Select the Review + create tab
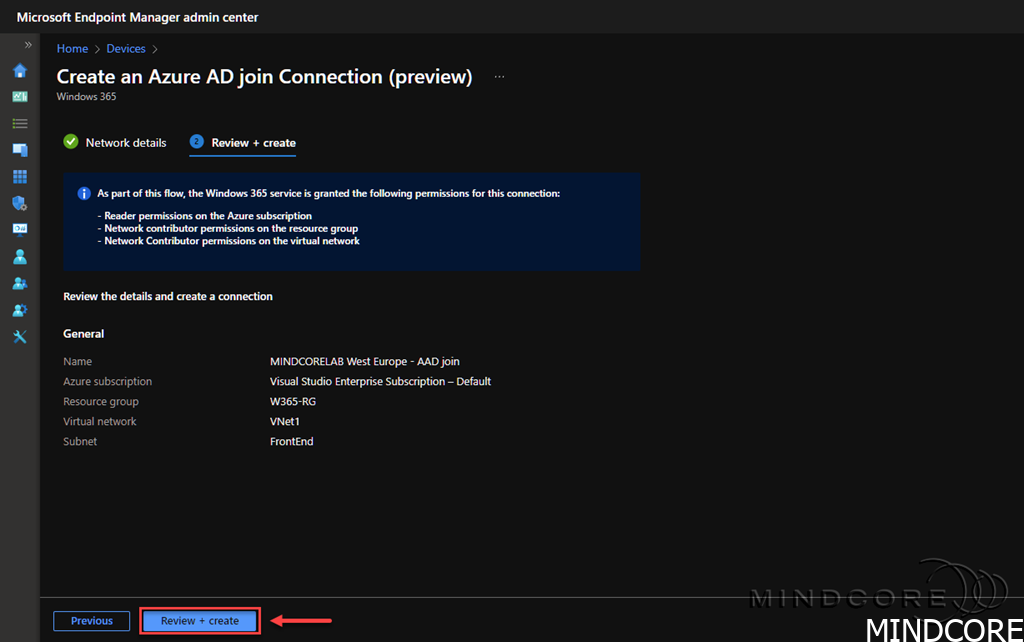The width and height of the screenshot is (1024, 642). (253, 143)
